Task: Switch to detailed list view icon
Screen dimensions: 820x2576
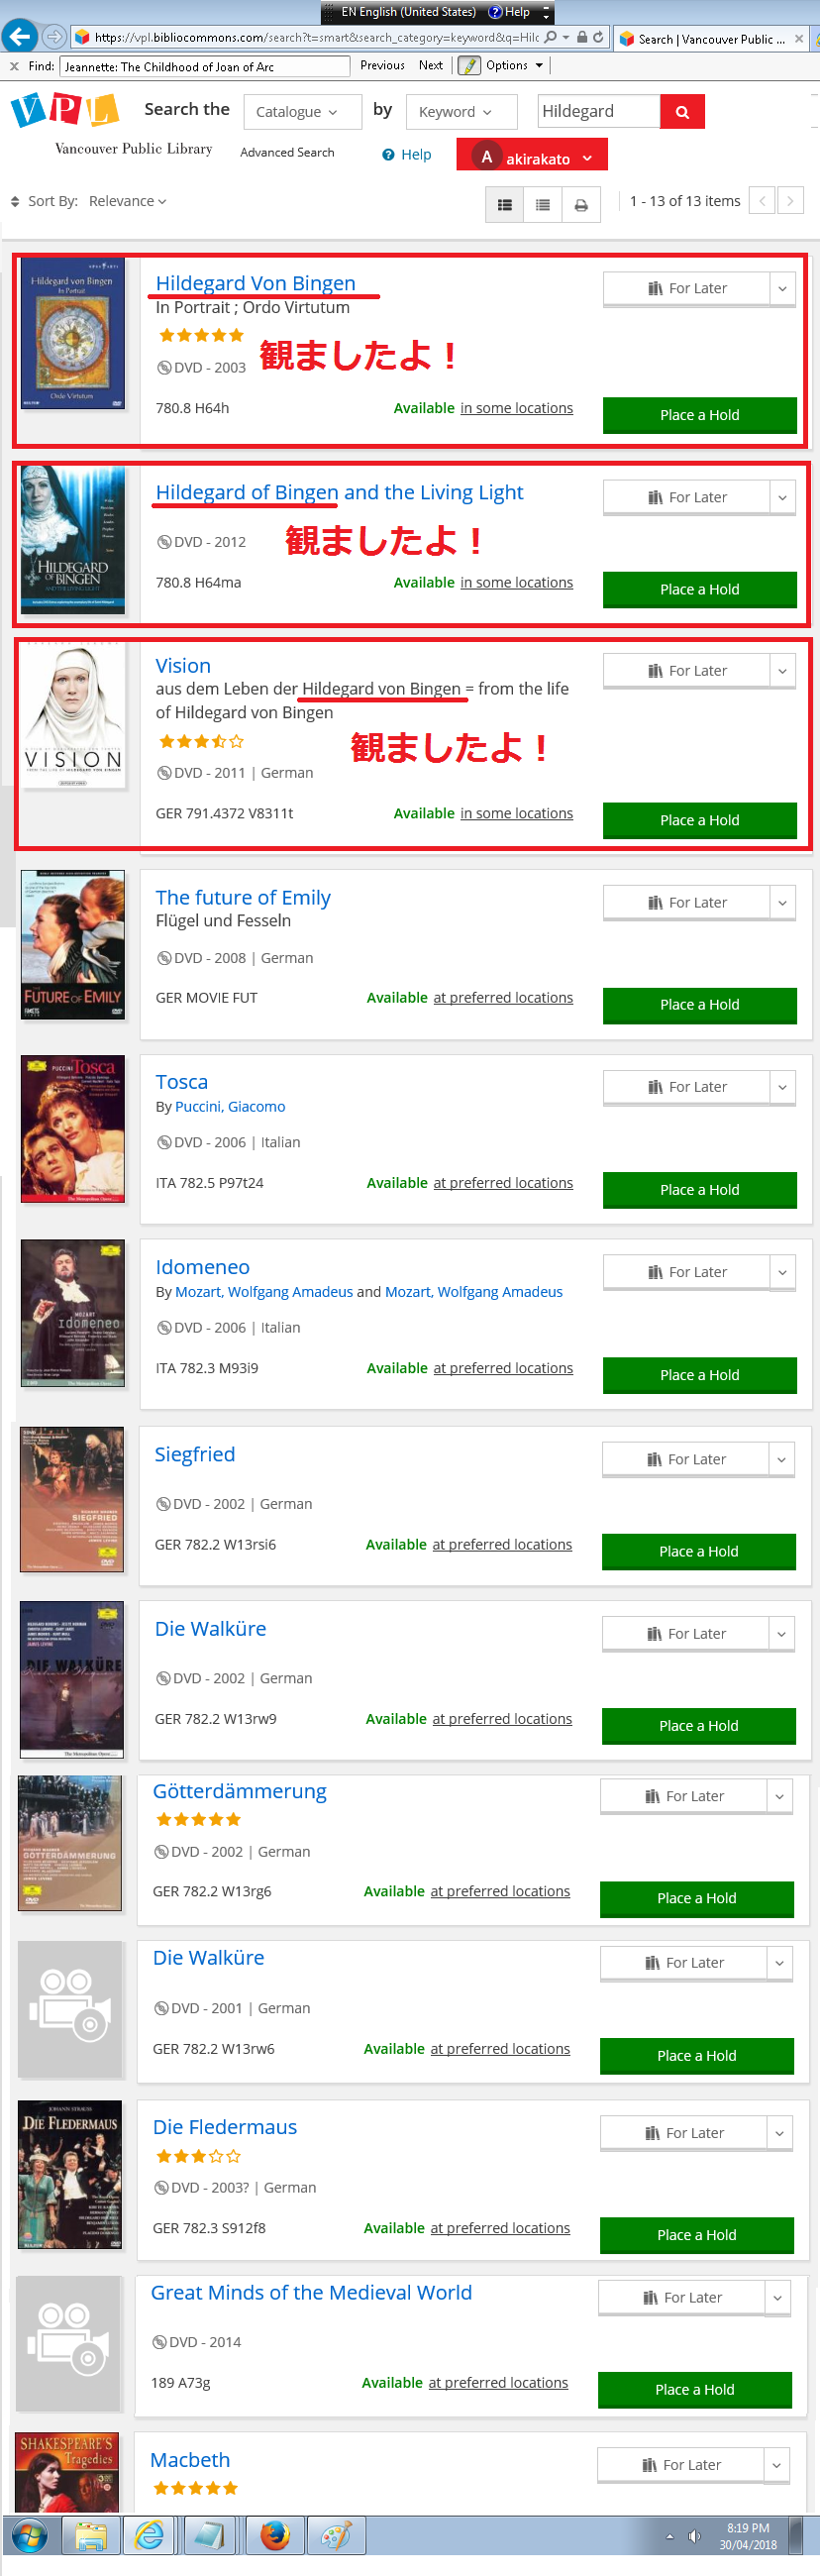Action: coord(505,204)
